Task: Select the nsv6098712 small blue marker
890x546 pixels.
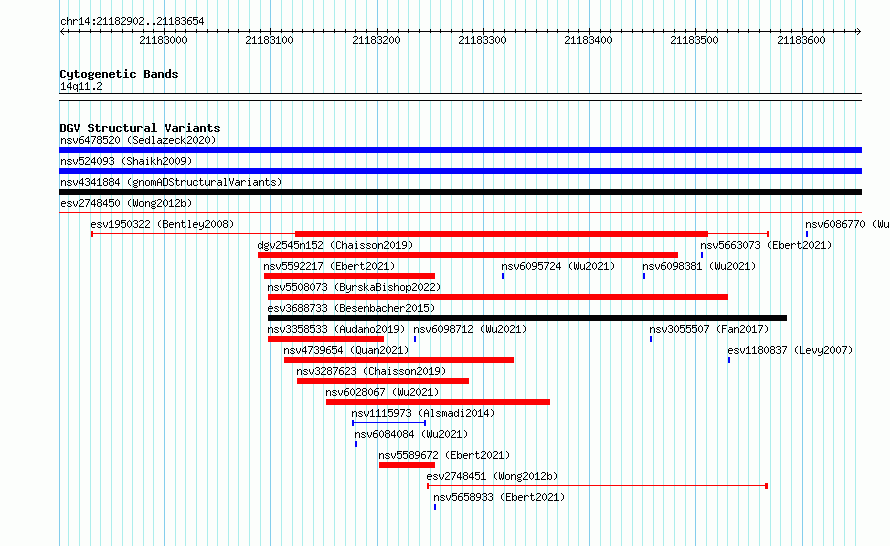Action: (415, 339)
